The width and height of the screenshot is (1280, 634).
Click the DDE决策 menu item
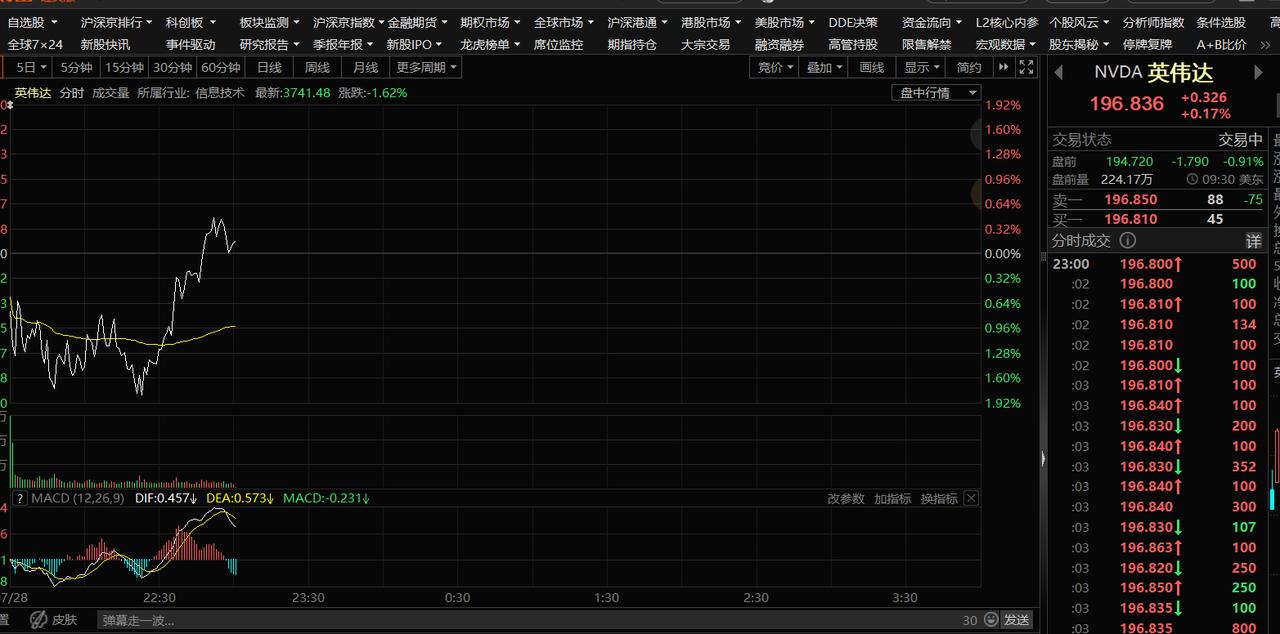(853, 22)
